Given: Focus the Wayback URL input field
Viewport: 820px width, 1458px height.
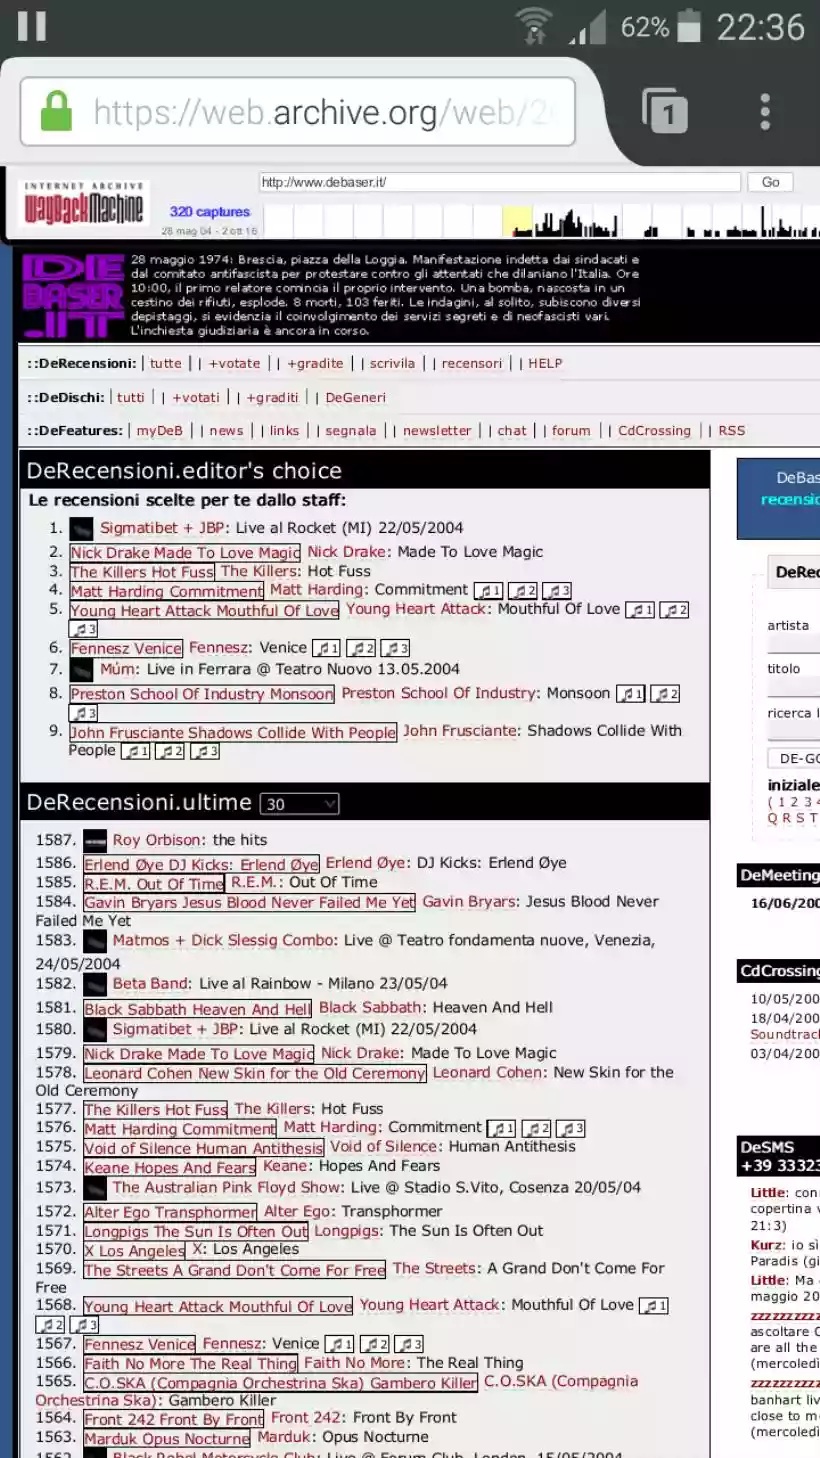Looking at the screenshot, I should coord(500,182).
